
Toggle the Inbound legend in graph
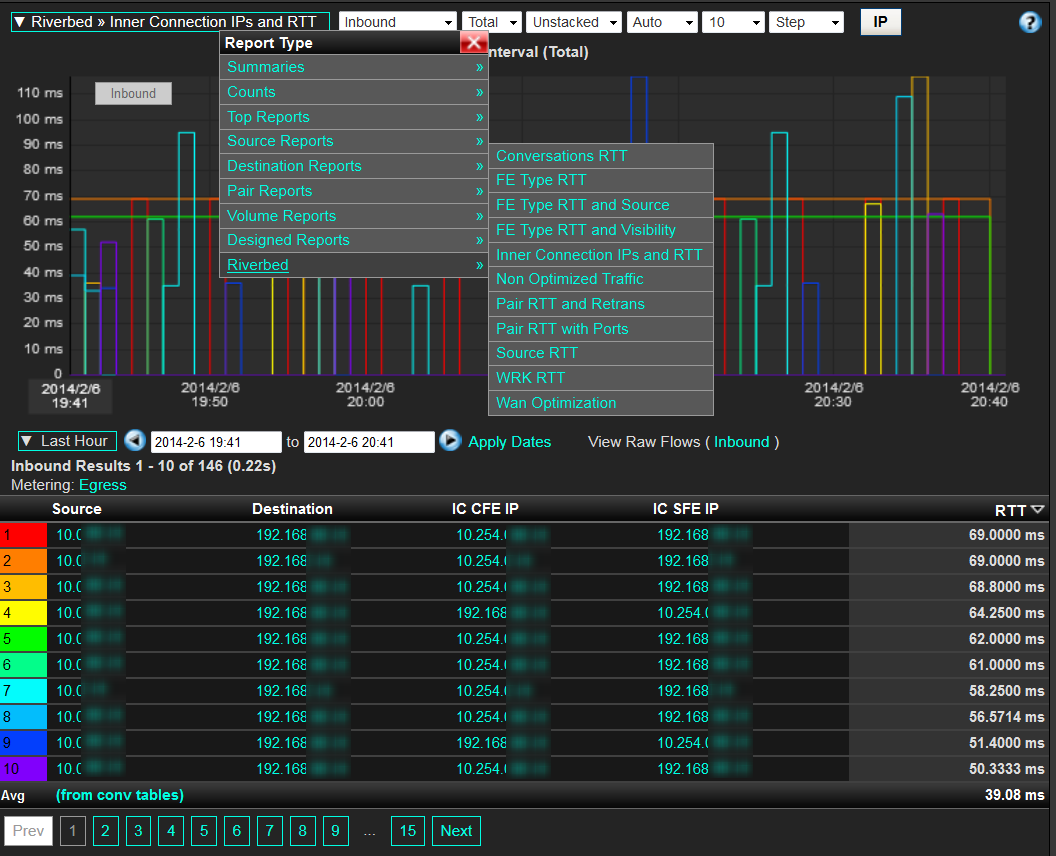(x=133, y=93)
